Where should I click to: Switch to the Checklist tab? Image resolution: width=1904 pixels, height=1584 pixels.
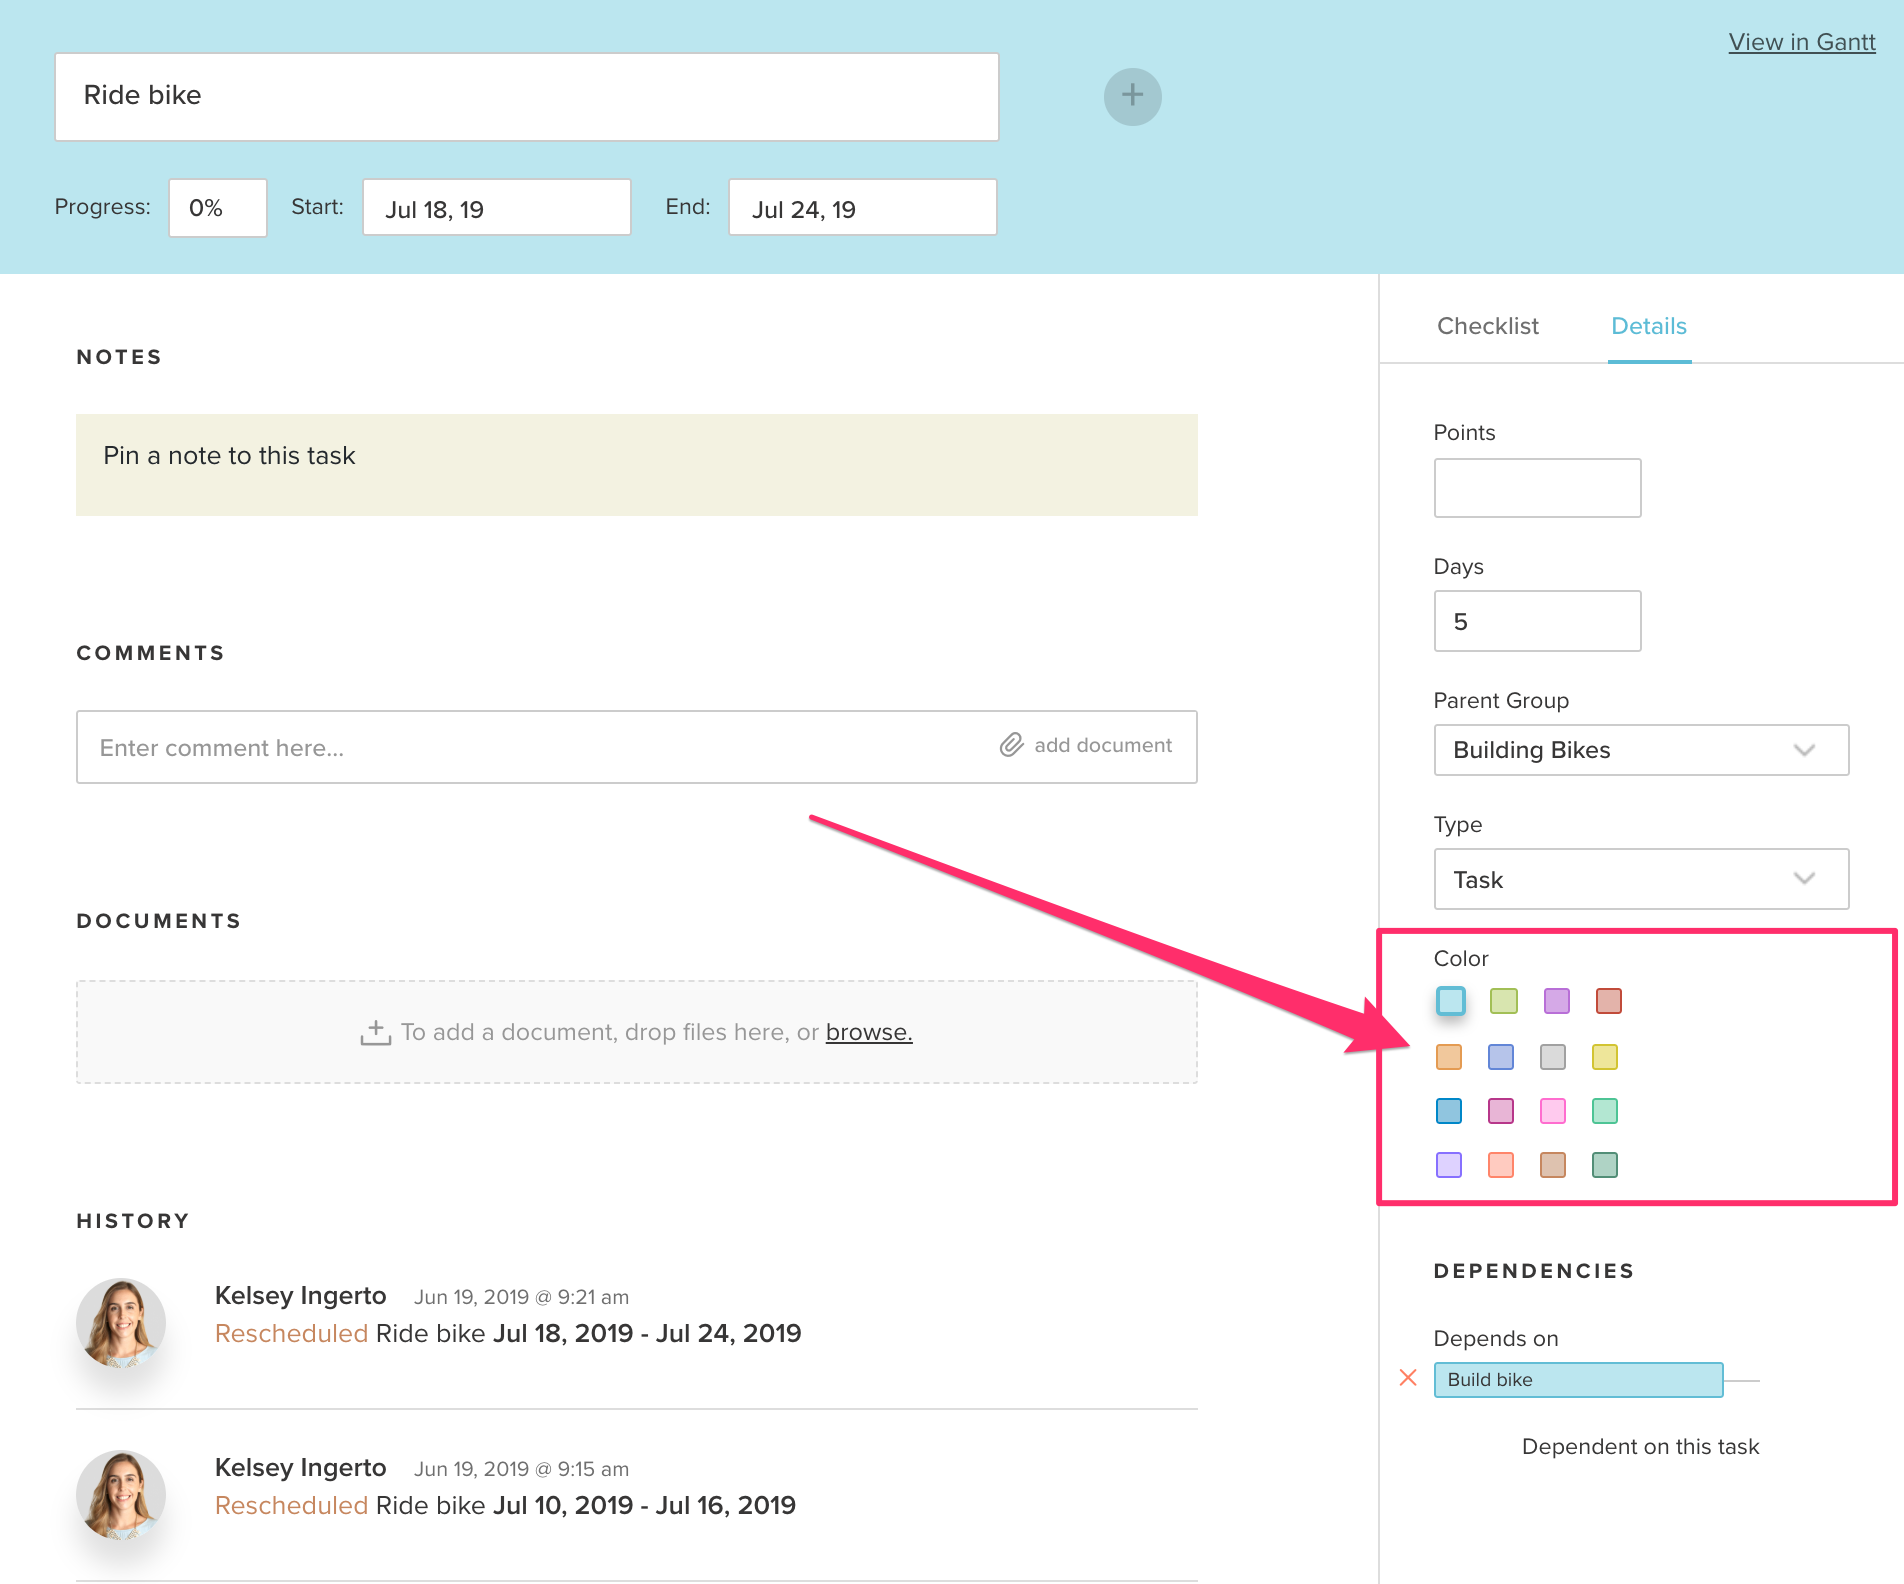point(1487,326)
